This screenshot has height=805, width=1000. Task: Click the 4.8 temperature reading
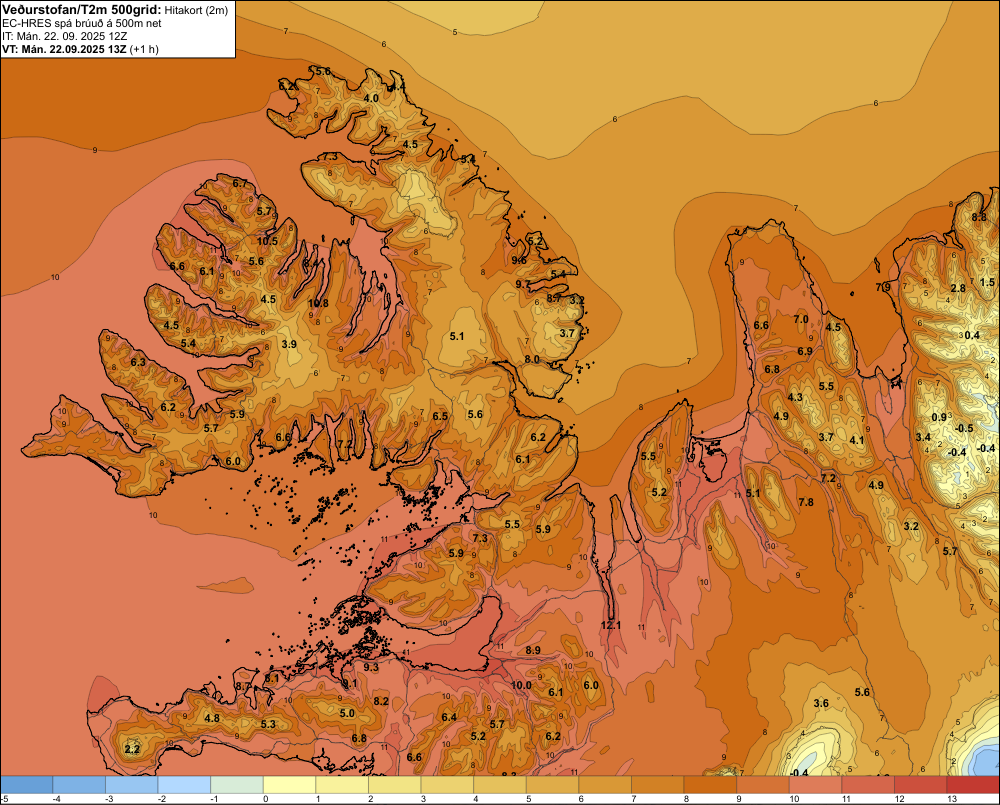(x=212, y=718)
